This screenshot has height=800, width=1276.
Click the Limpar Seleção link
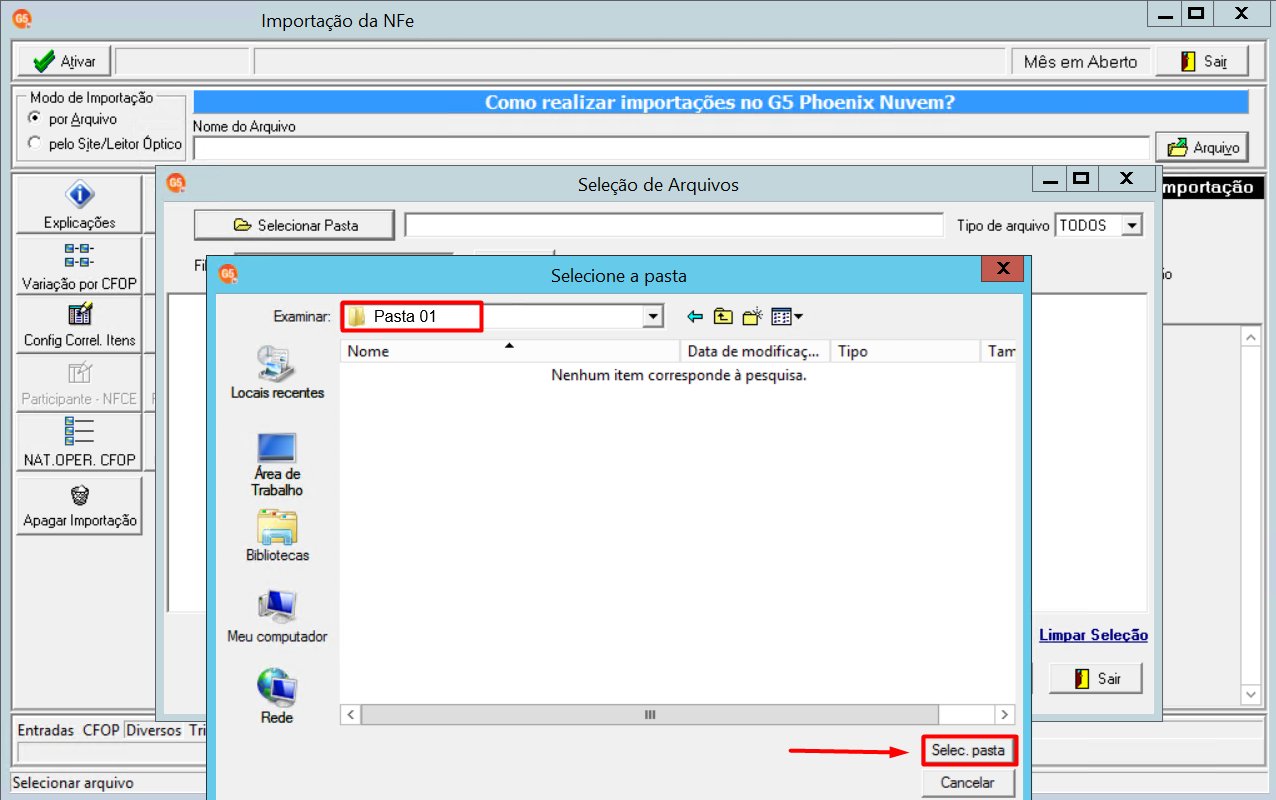coord(1093,635)
